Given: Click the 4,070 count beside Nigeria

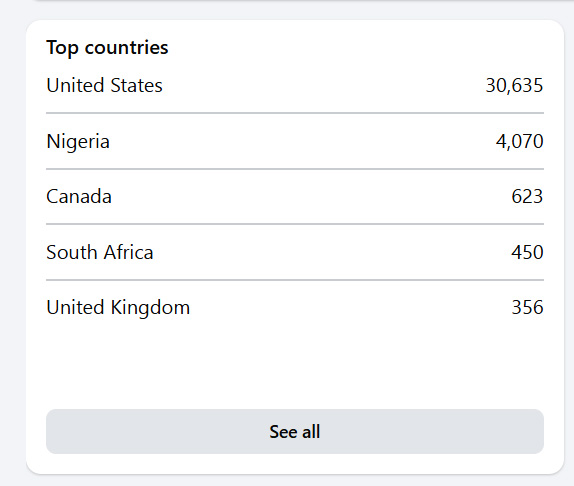Looking at the screenshot, I should tap(519, 142).
